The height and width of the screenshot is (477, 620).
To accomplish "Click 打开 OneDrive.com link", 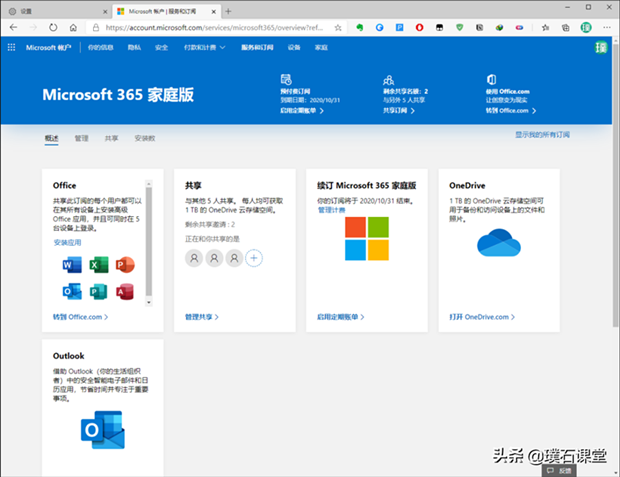I will click(482, 317).
